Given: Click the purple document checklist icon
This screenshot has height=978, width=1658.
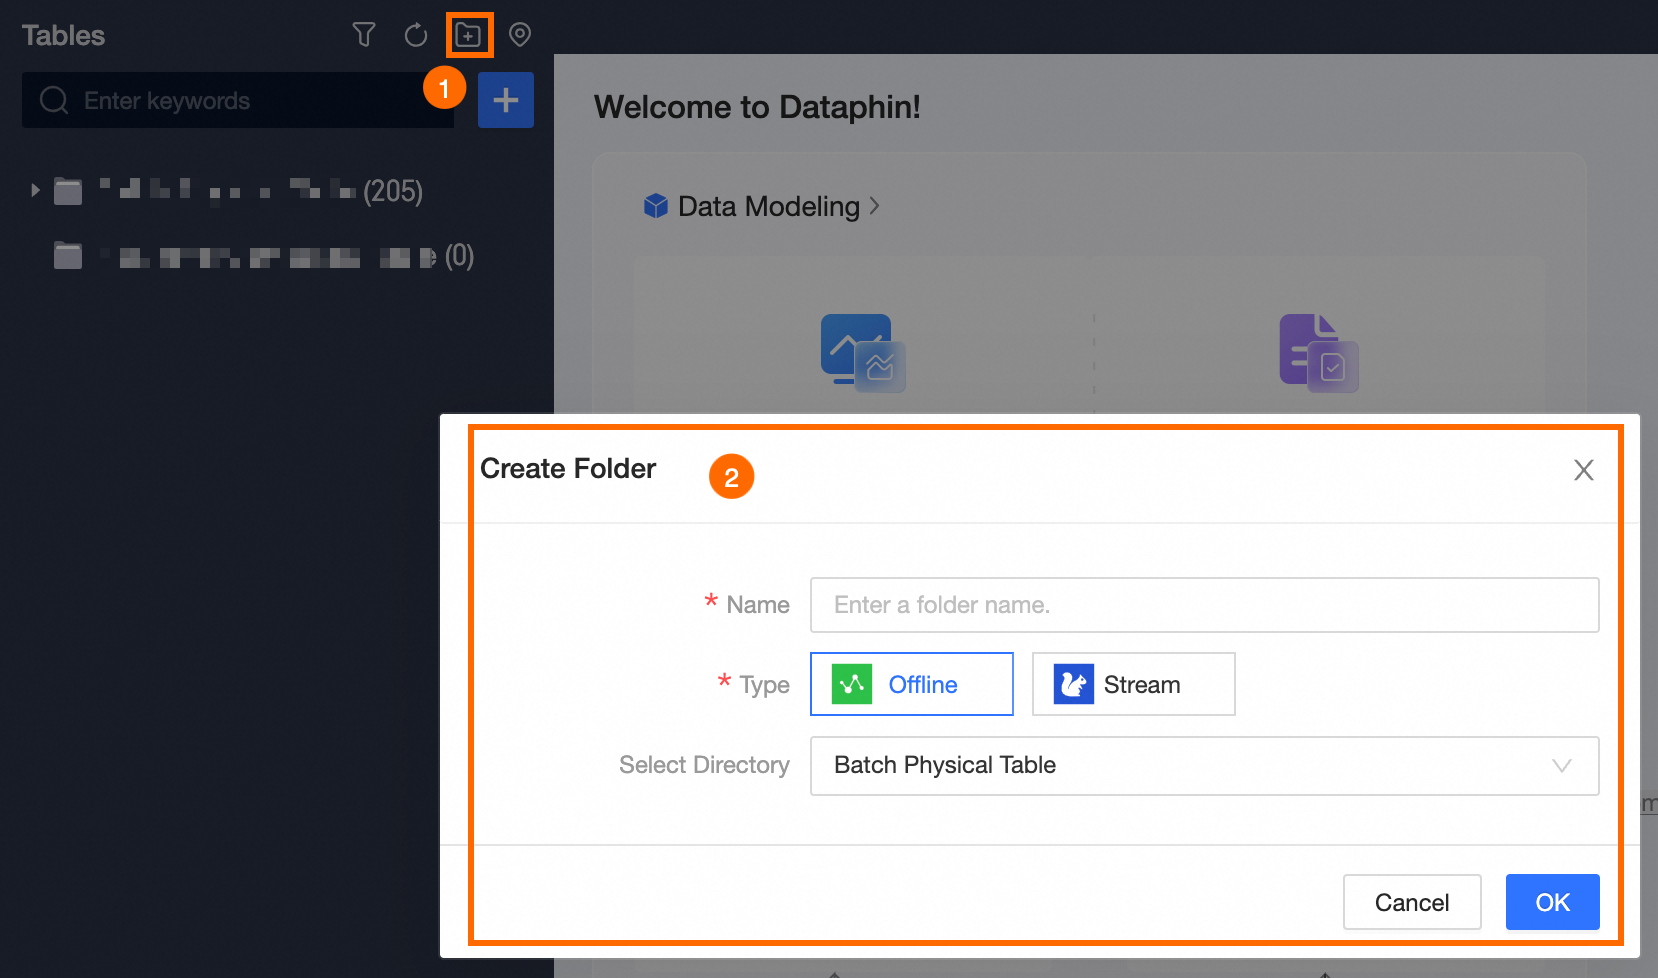Looking at the screenshot, I should [x=1319, y=353].
